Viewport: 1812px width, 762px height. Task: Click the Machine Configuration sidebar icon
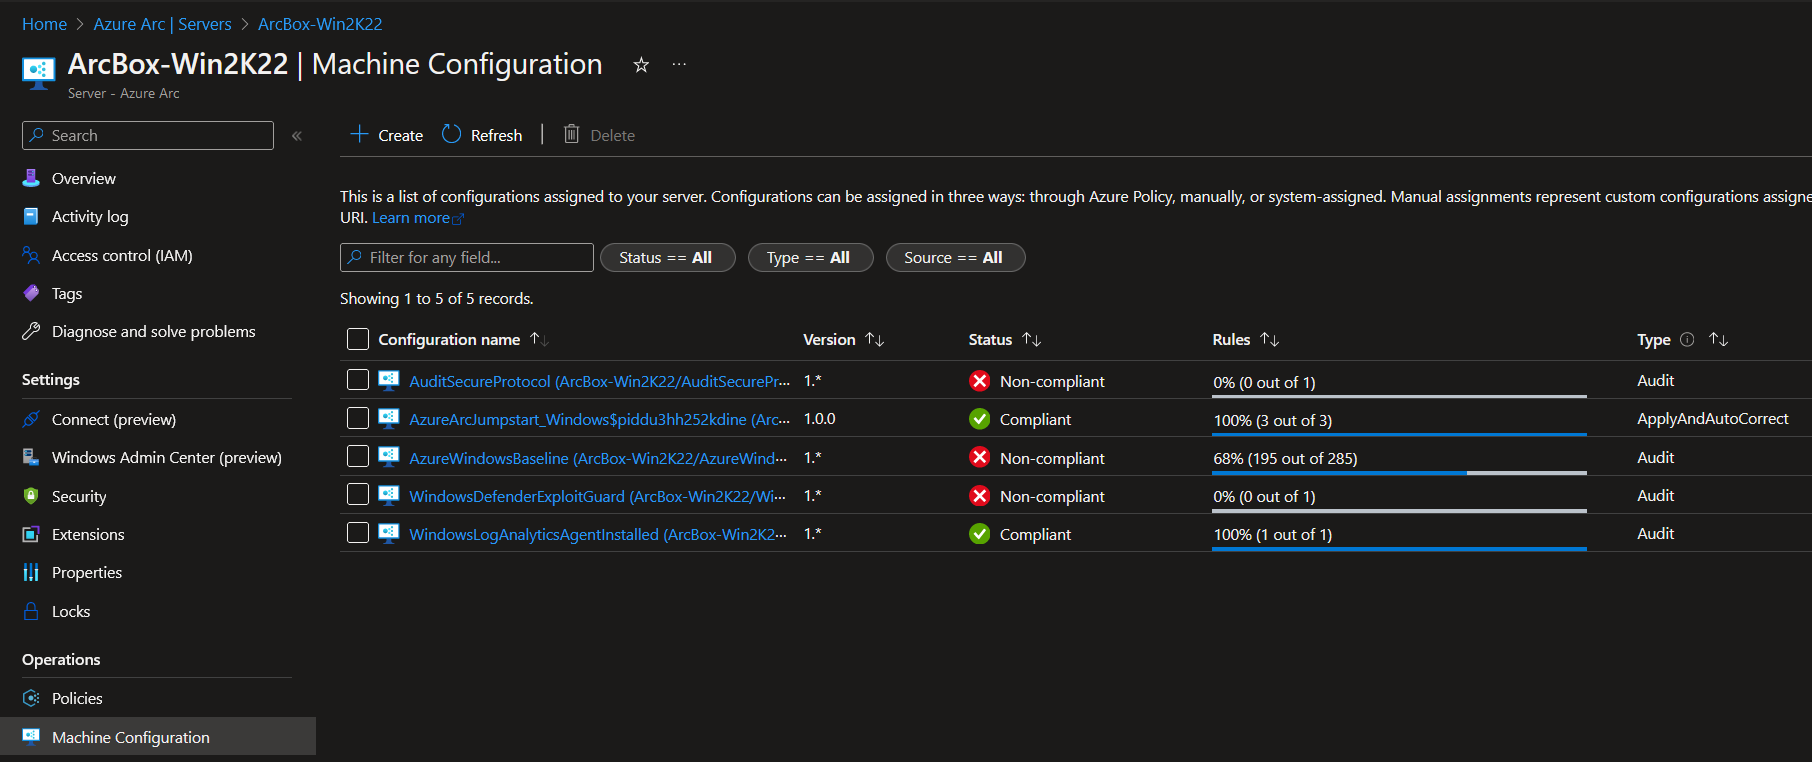31,736
